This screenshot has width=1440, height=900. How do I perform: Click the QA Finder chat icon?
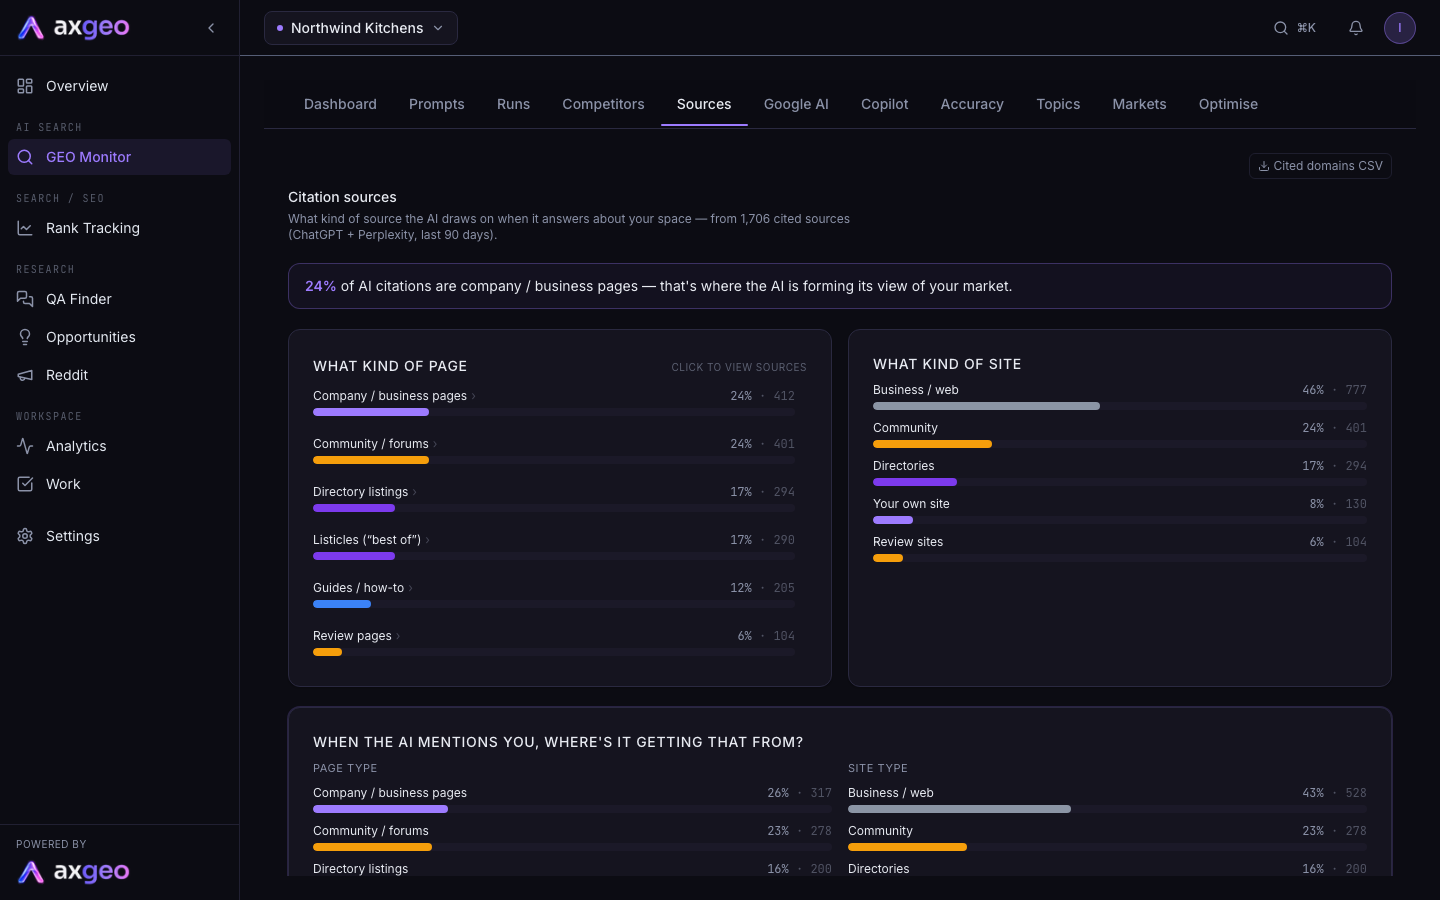click(25, 299)
